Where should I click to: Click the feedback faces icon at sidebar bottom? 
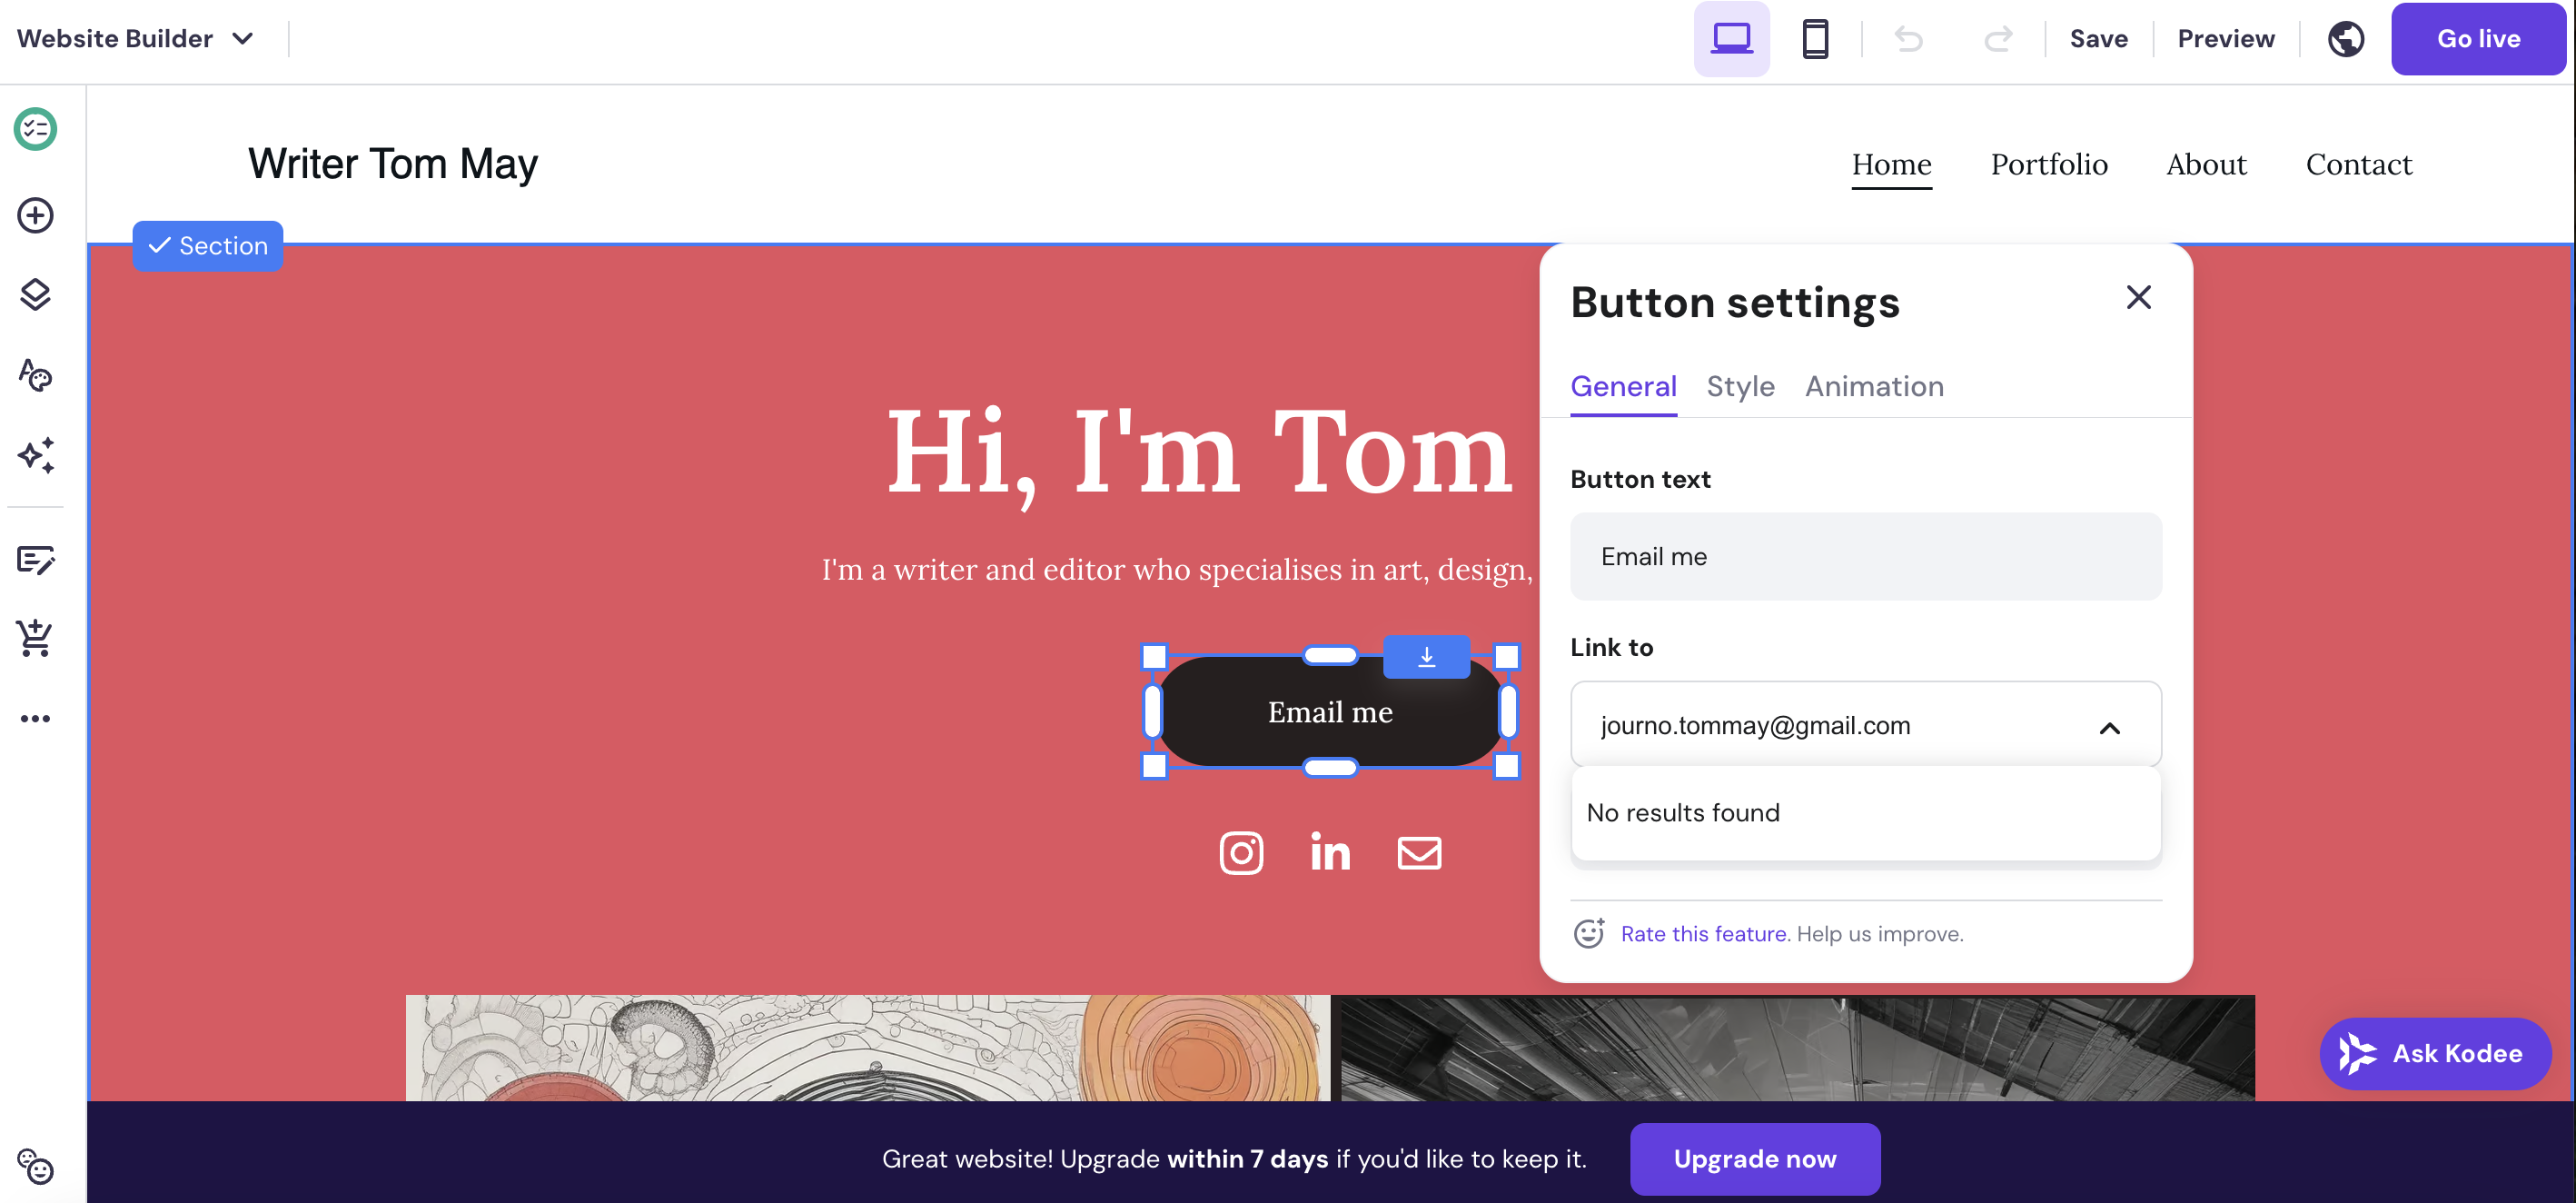click(35, 1165)
